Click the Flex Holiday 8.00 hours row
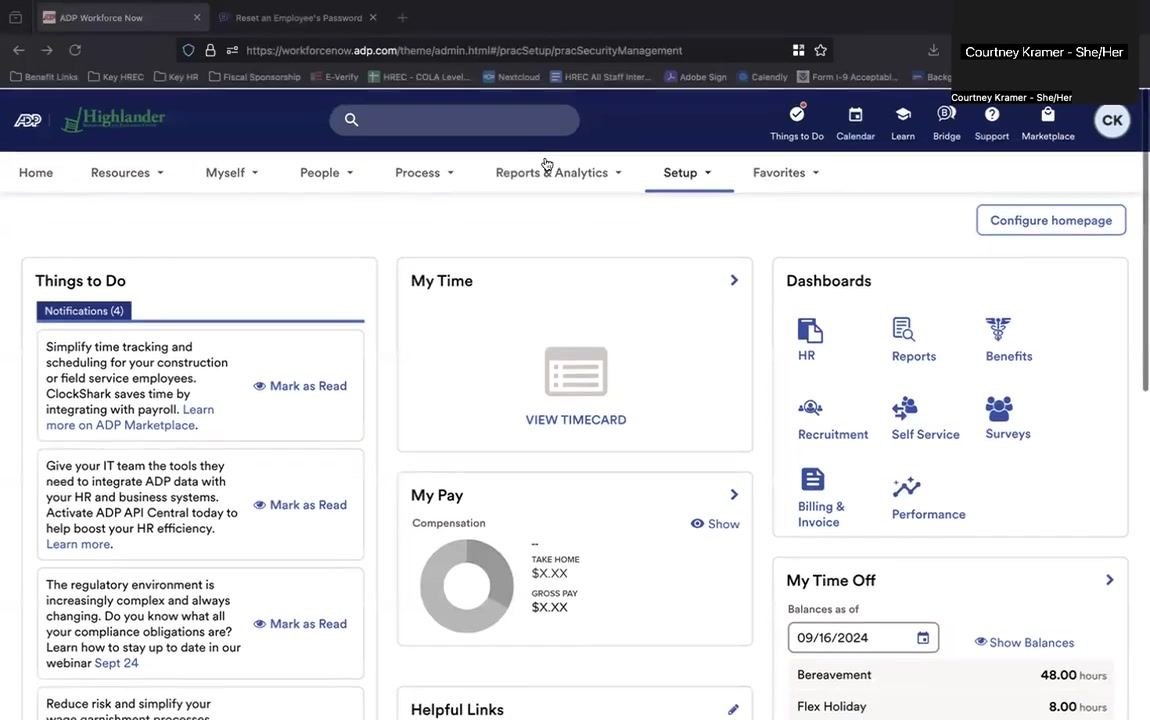Viewport: 1150px width, 720px height. point(951,706)
